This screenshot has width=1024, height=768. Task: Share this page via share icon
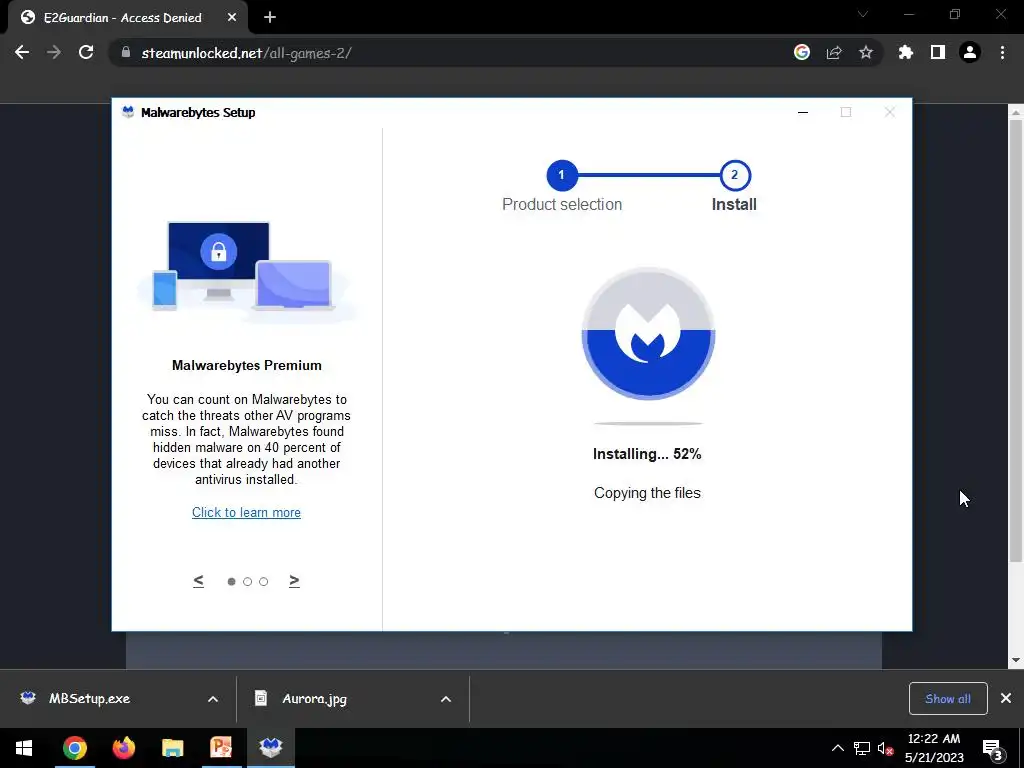[834, 52]
